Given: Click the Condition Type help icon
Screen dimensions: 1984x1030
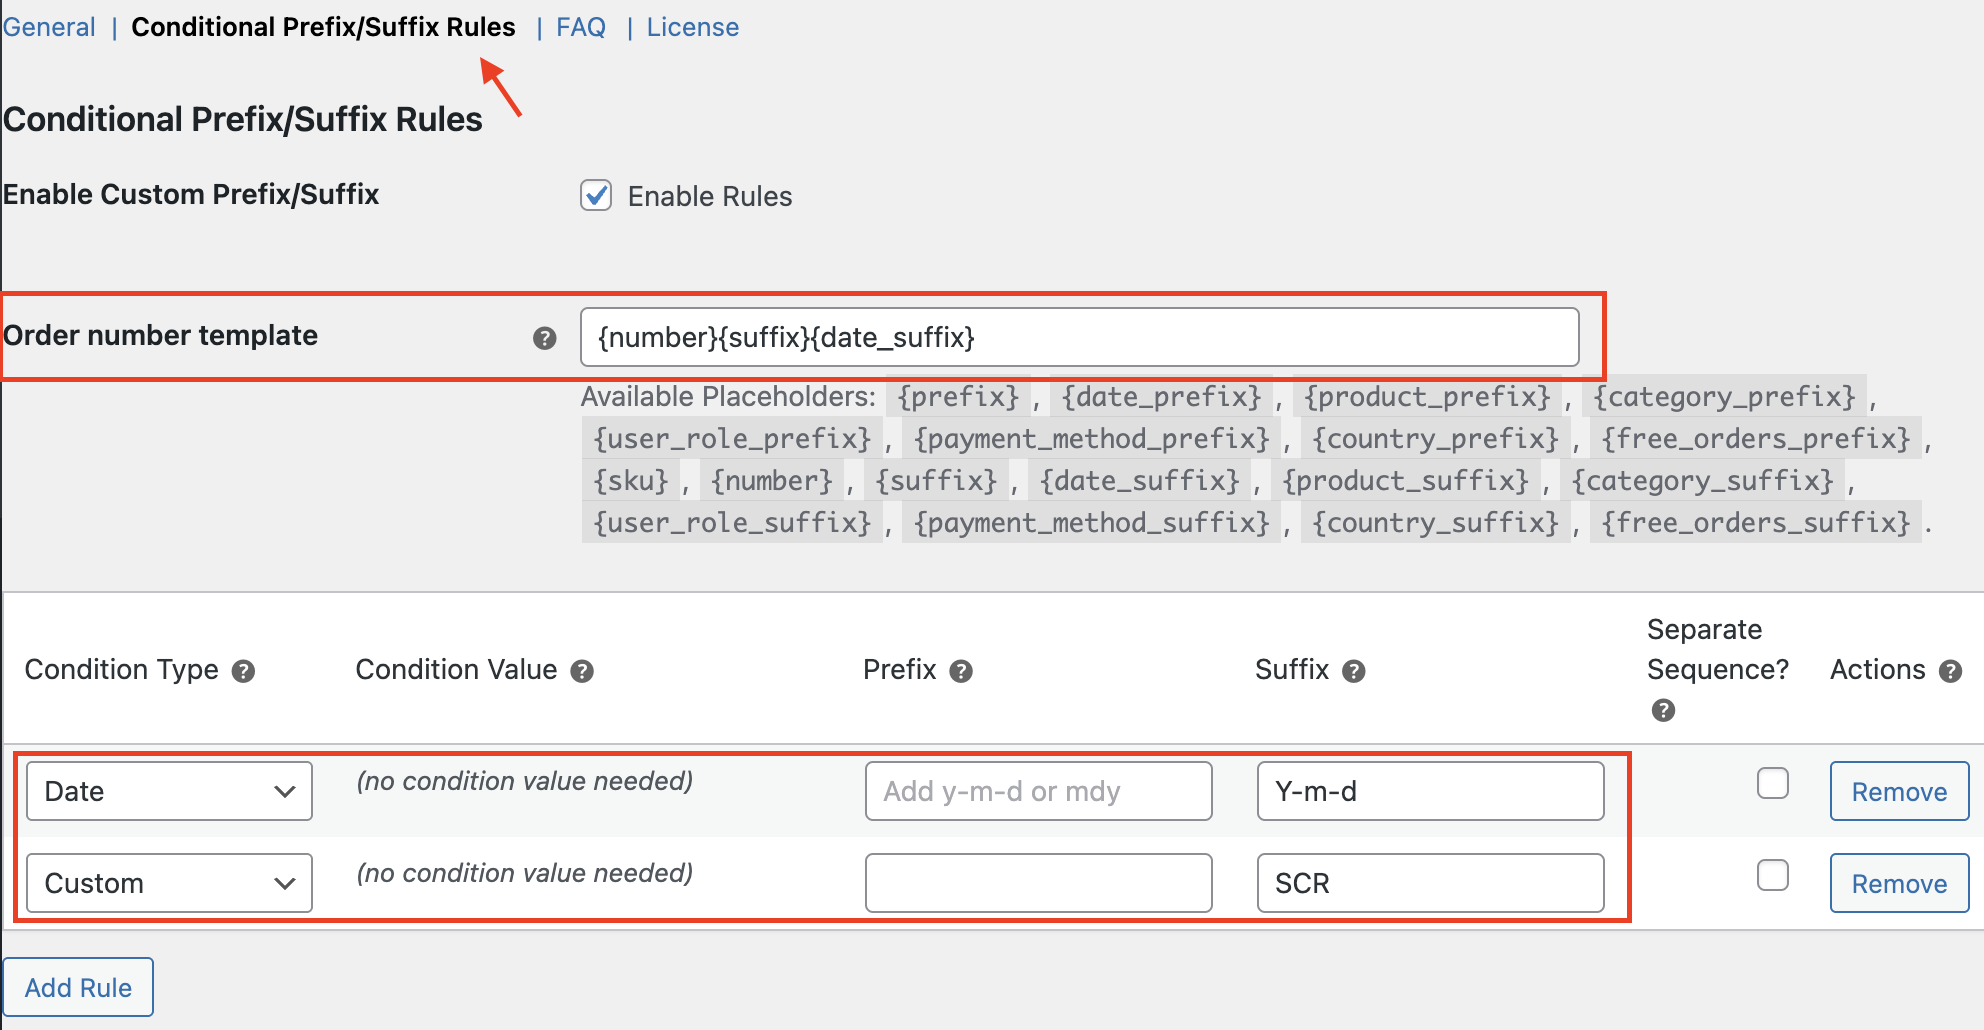Looking at the screenshot, I should (x=243, y=671).
